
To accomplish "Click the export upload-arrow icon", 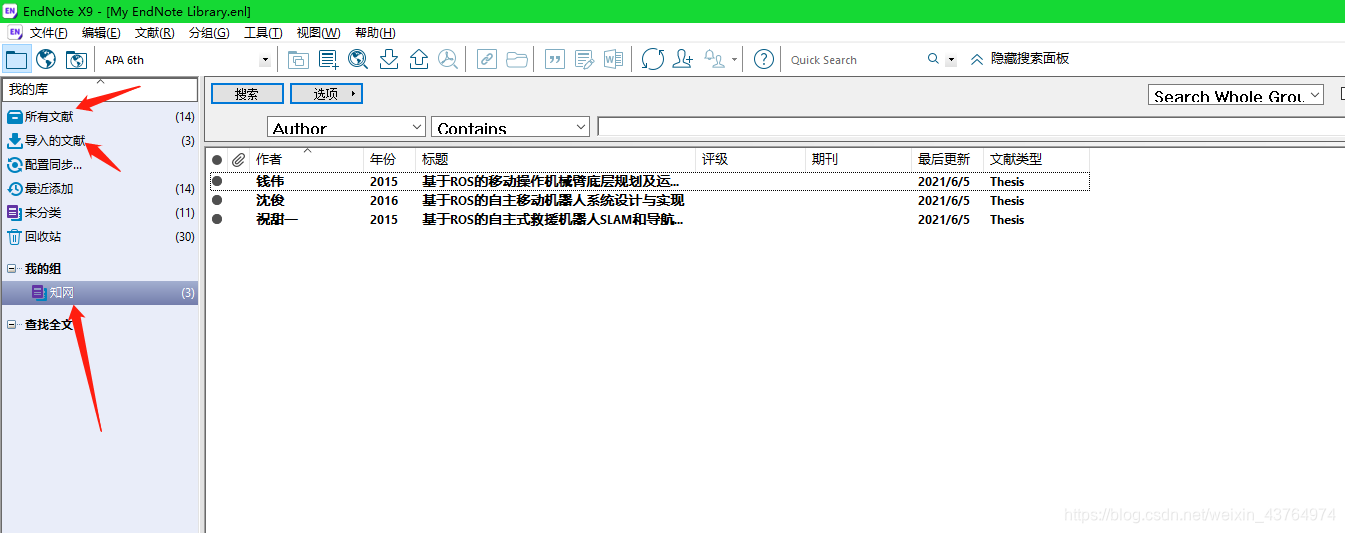I will (x=419, y=59).
